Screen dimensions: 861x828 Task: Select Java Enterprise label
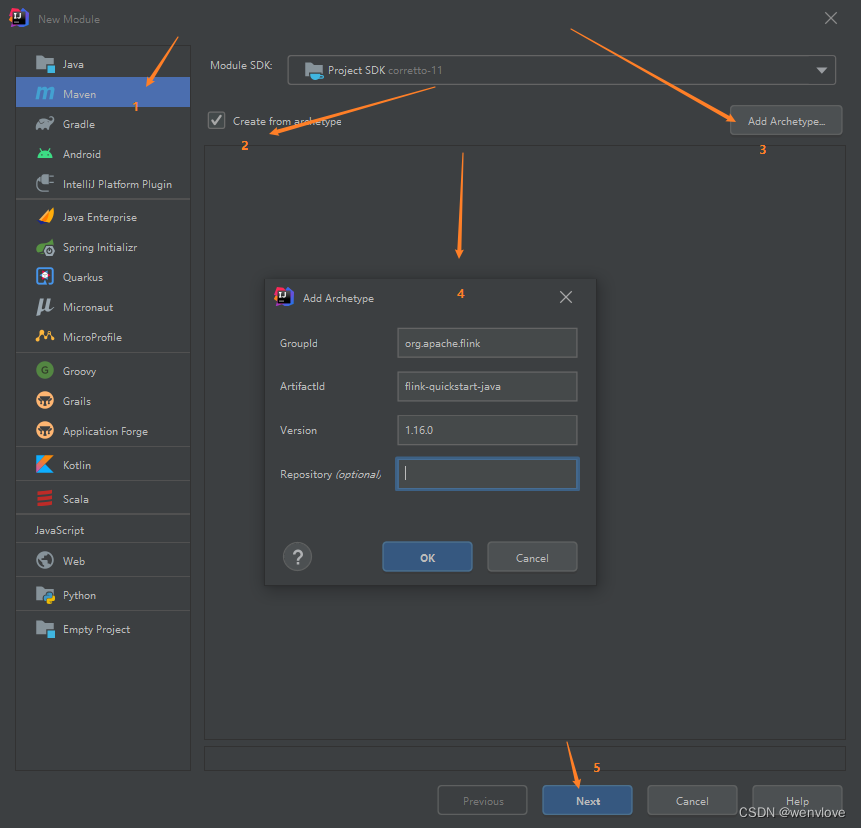pos(99,217)
